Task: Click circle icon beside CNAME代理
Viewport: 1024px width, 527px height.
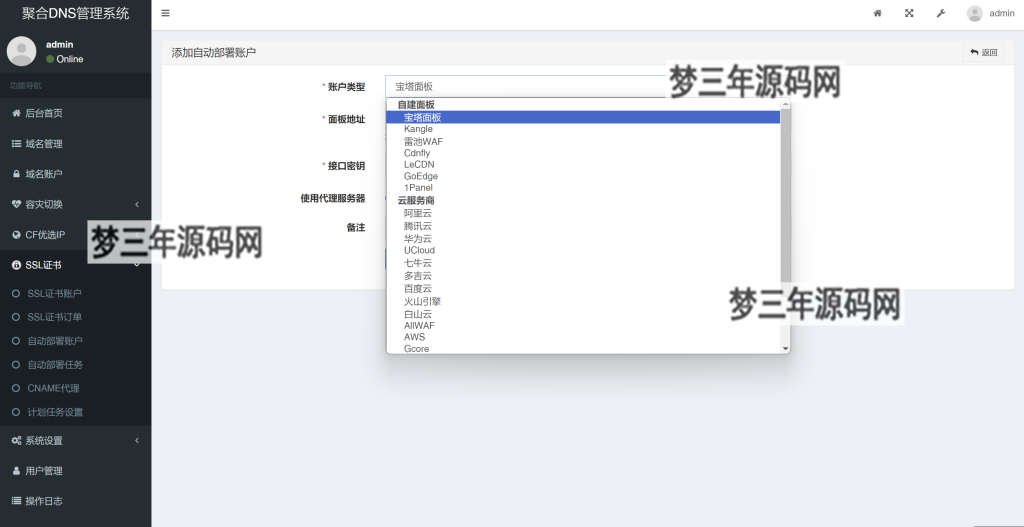Action: (16, 388)
